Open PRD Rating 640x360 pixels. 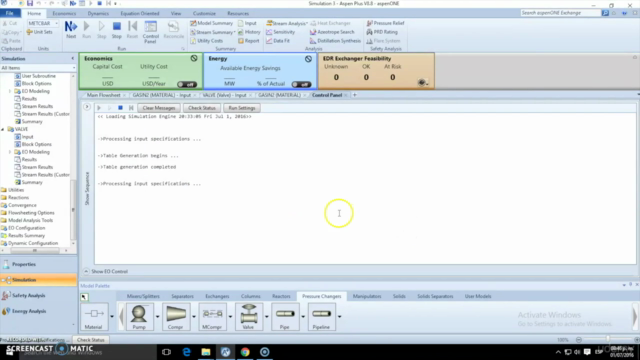(x=382, y=32)
